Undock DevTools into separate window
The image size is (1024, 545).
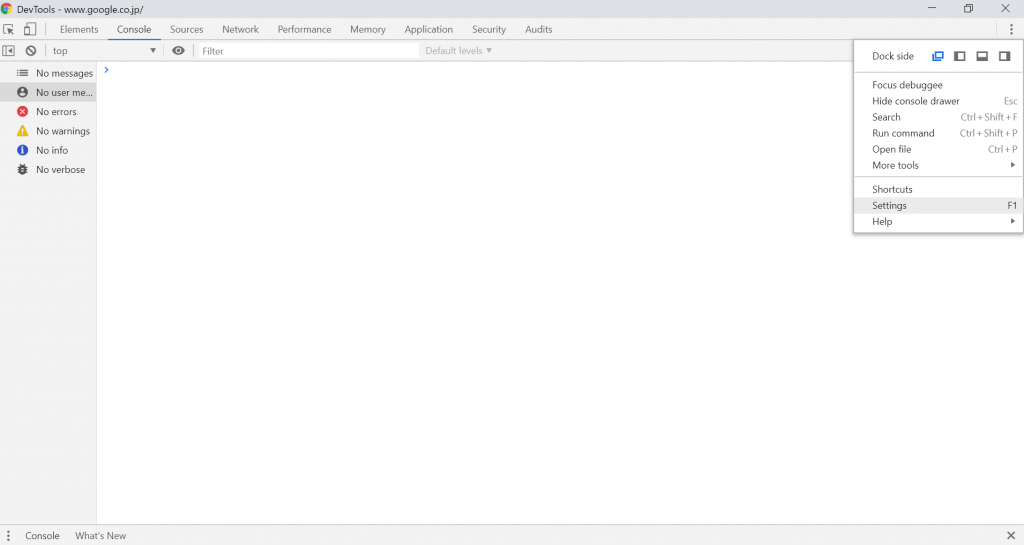pyautogui.click(x=938, y=56)
